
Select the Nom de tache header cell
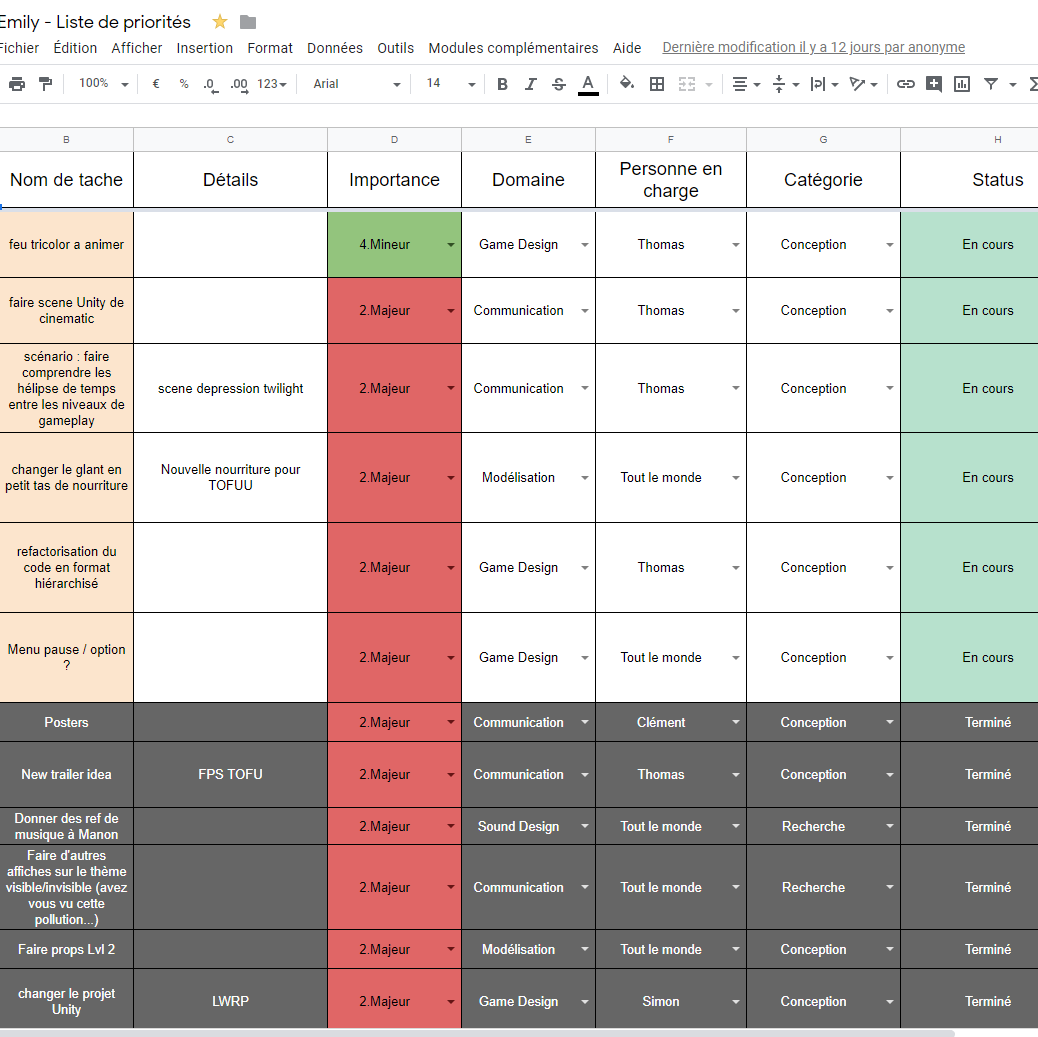click(66, 179)
